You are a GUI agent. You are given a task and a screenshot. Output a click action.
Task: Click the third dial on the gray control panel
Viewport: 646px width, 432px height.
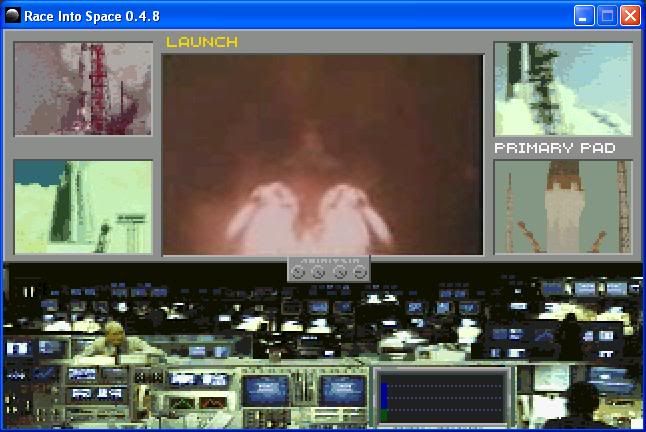[340, 272]
